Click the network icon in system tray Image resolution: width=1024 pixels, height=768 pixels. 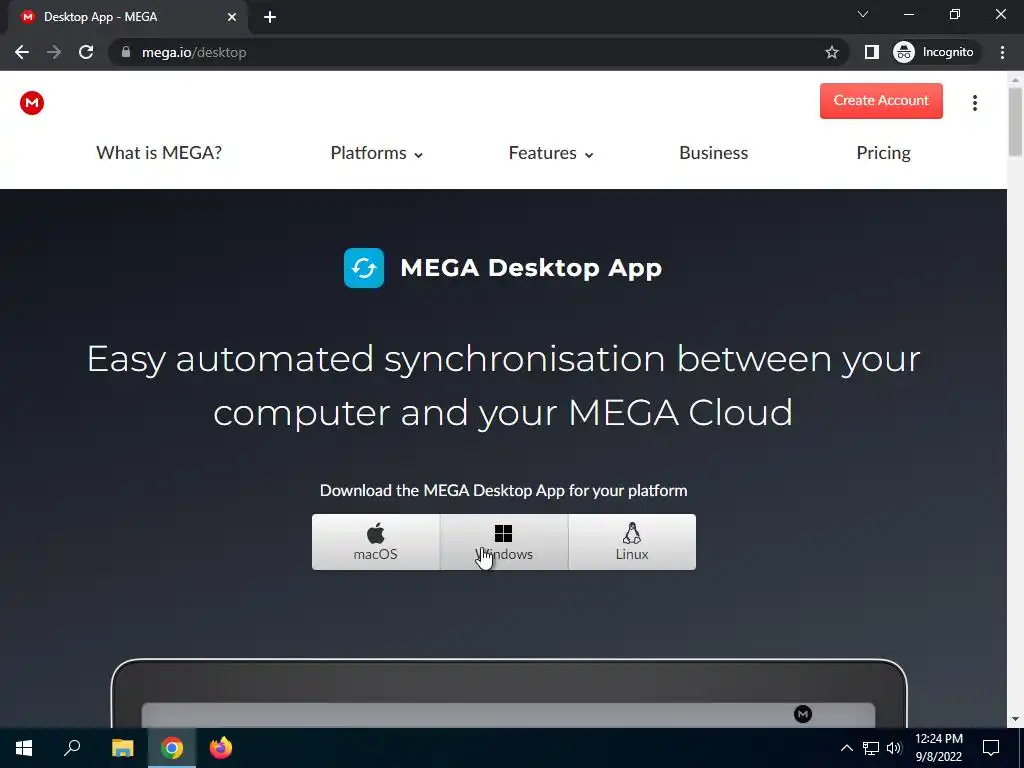[871, 748]
